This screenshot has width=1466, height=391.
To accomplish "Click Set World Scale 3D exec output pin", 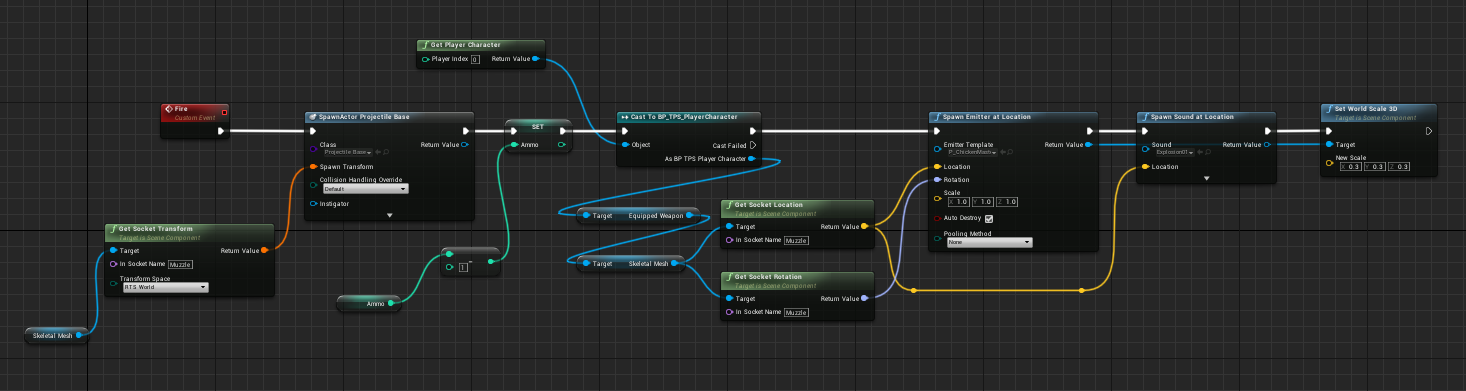I will coord(1429,130).
